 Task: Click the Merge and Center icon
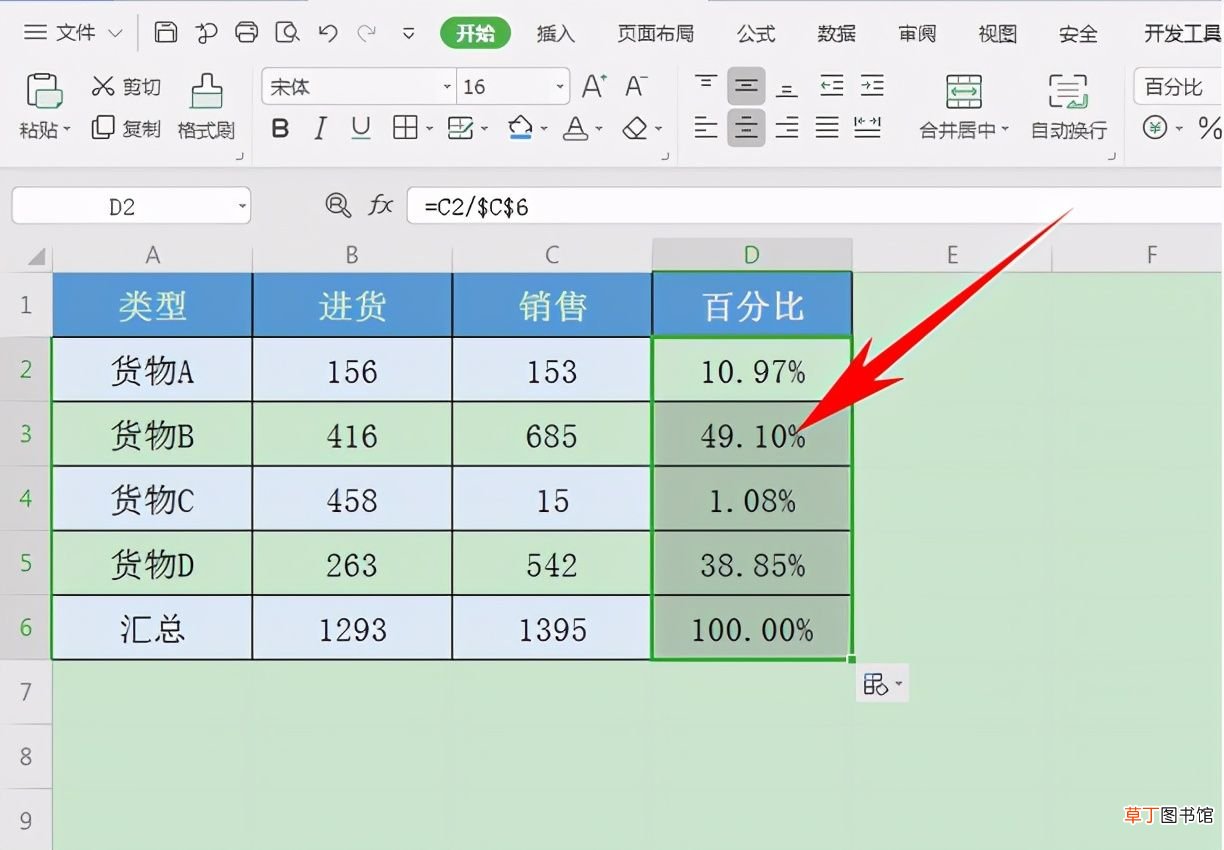tap(964, 91)
